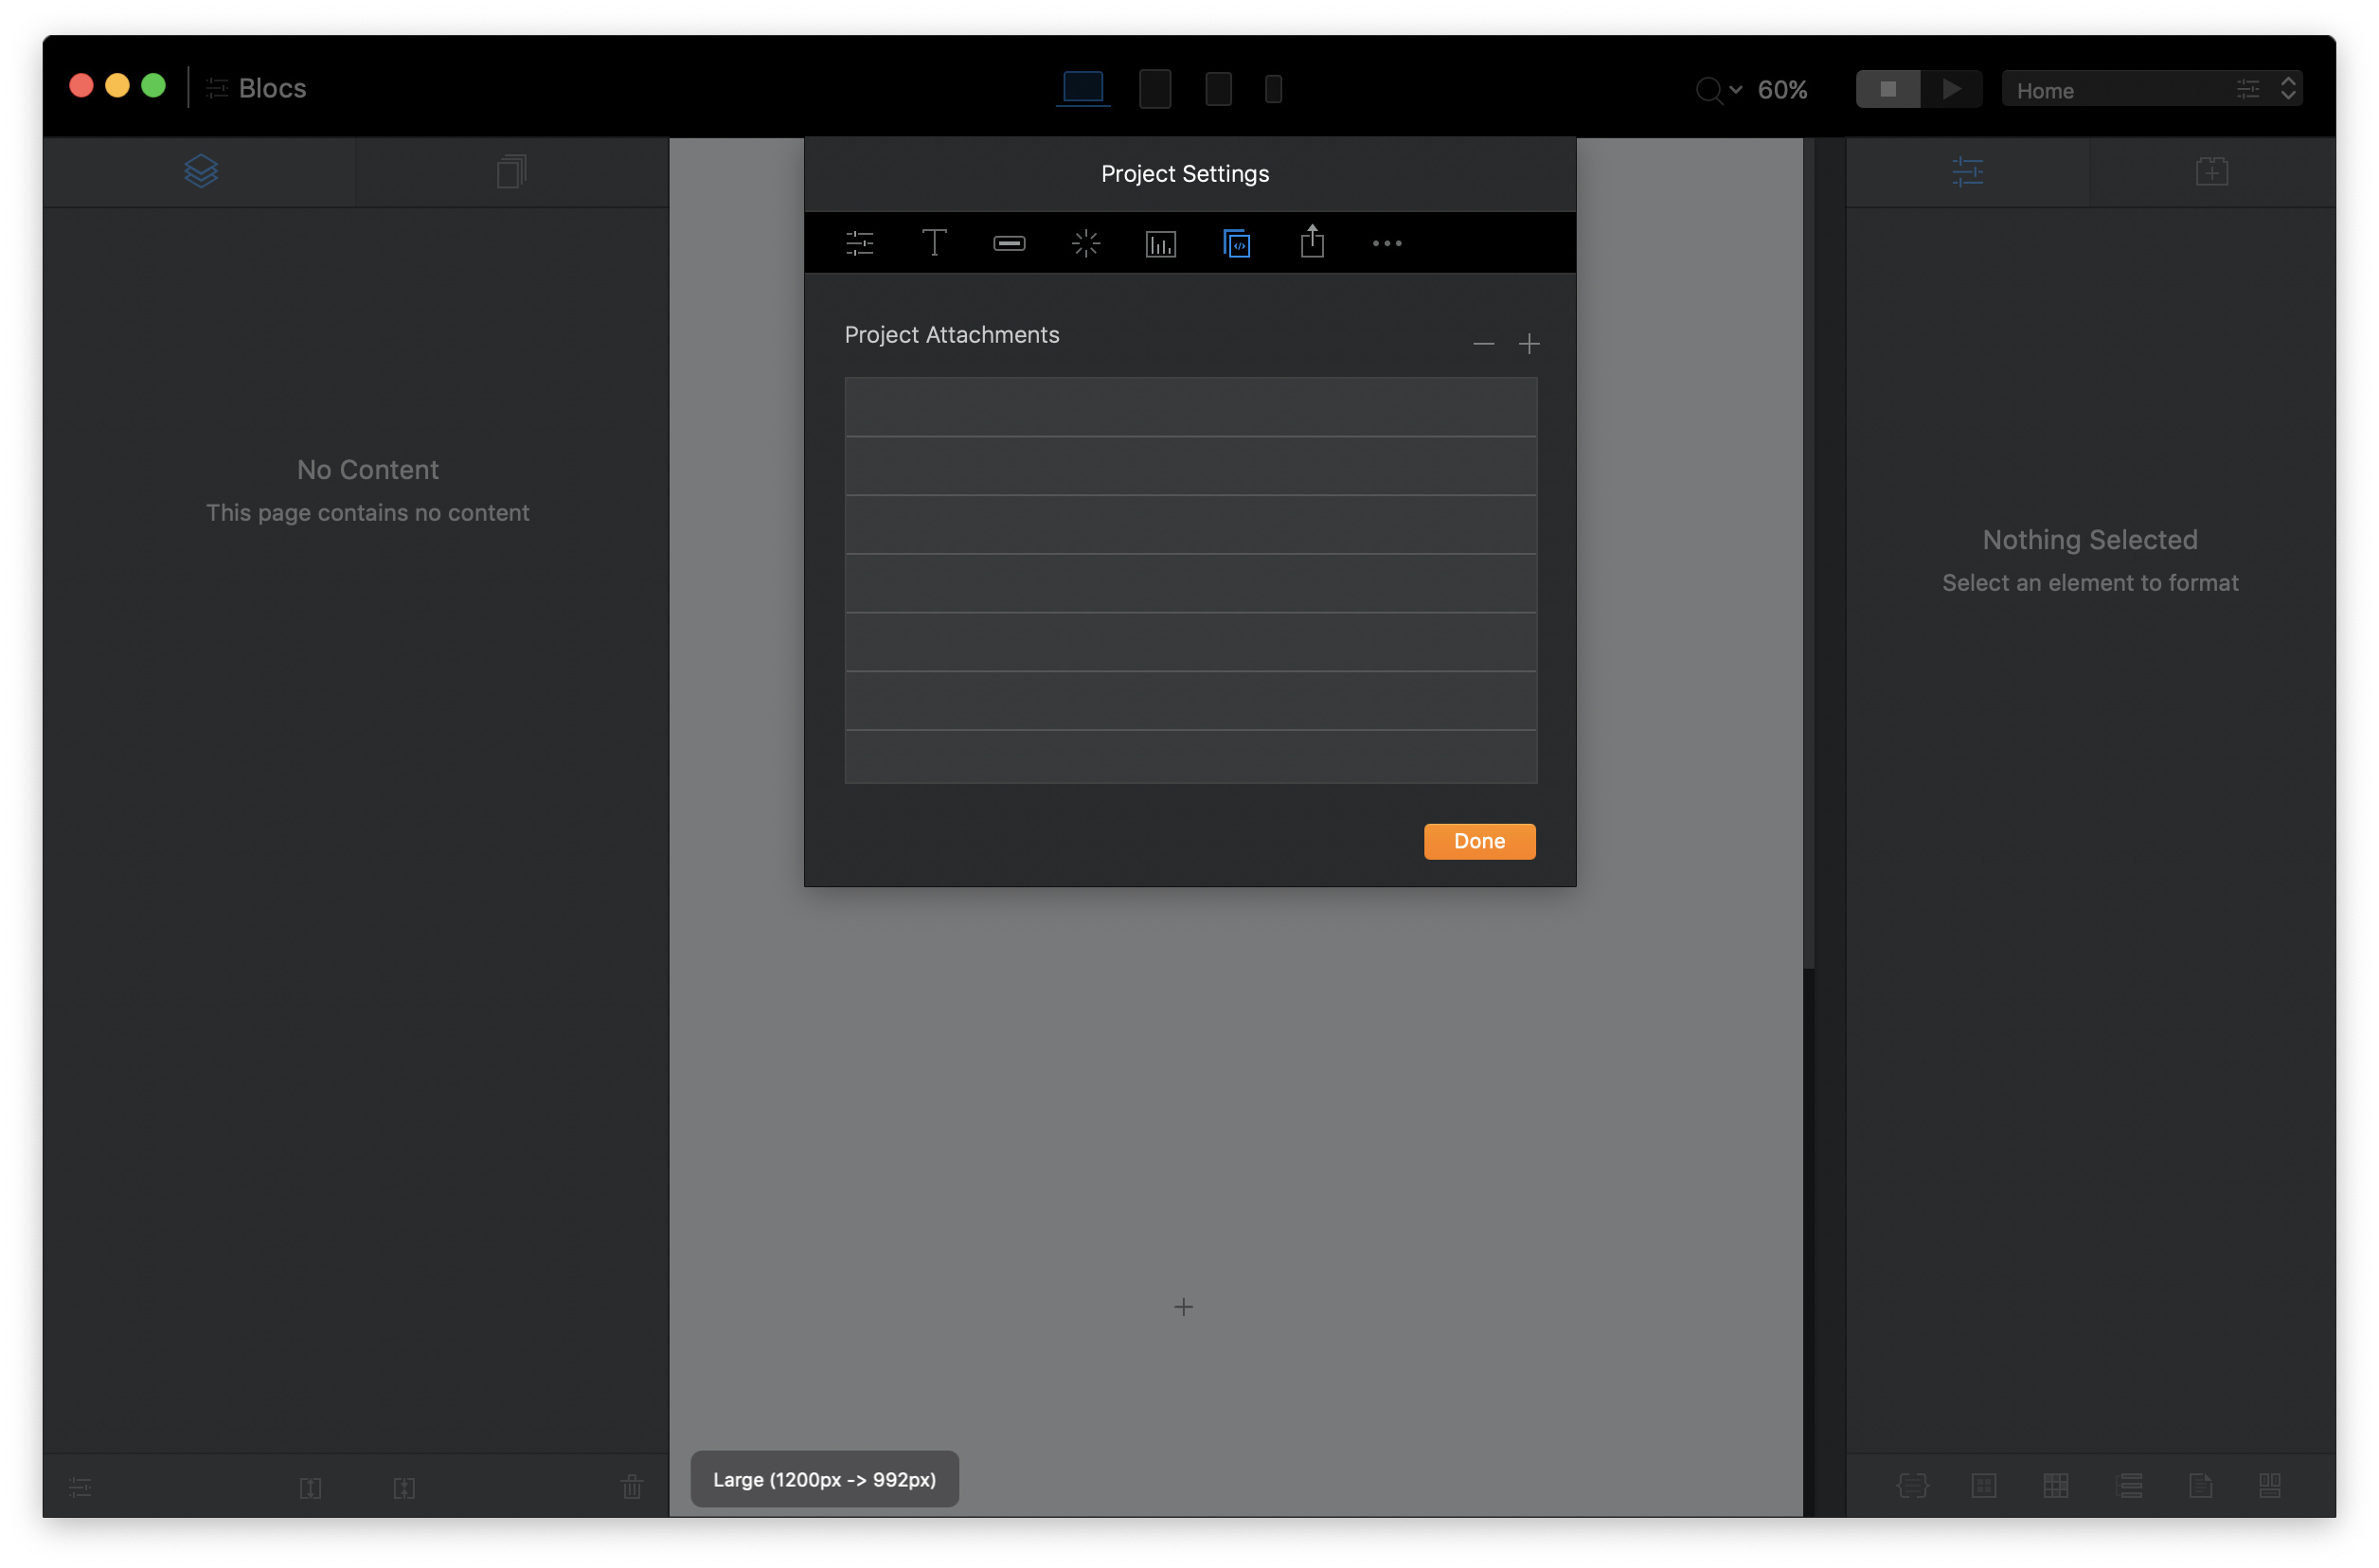Click the 60% zoom value

coord(1782,90)
